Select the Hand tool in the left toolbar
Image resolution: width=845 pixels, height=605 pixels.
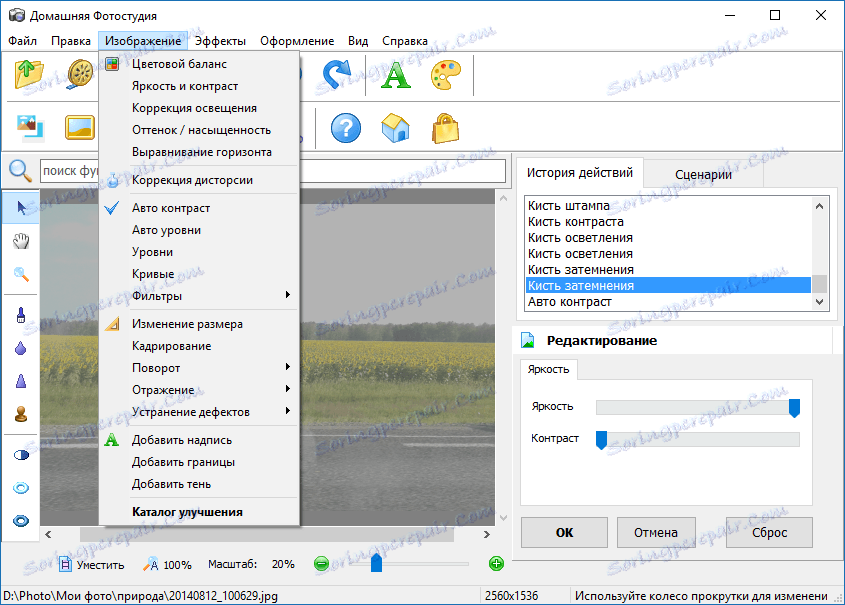tap(19, 239)
